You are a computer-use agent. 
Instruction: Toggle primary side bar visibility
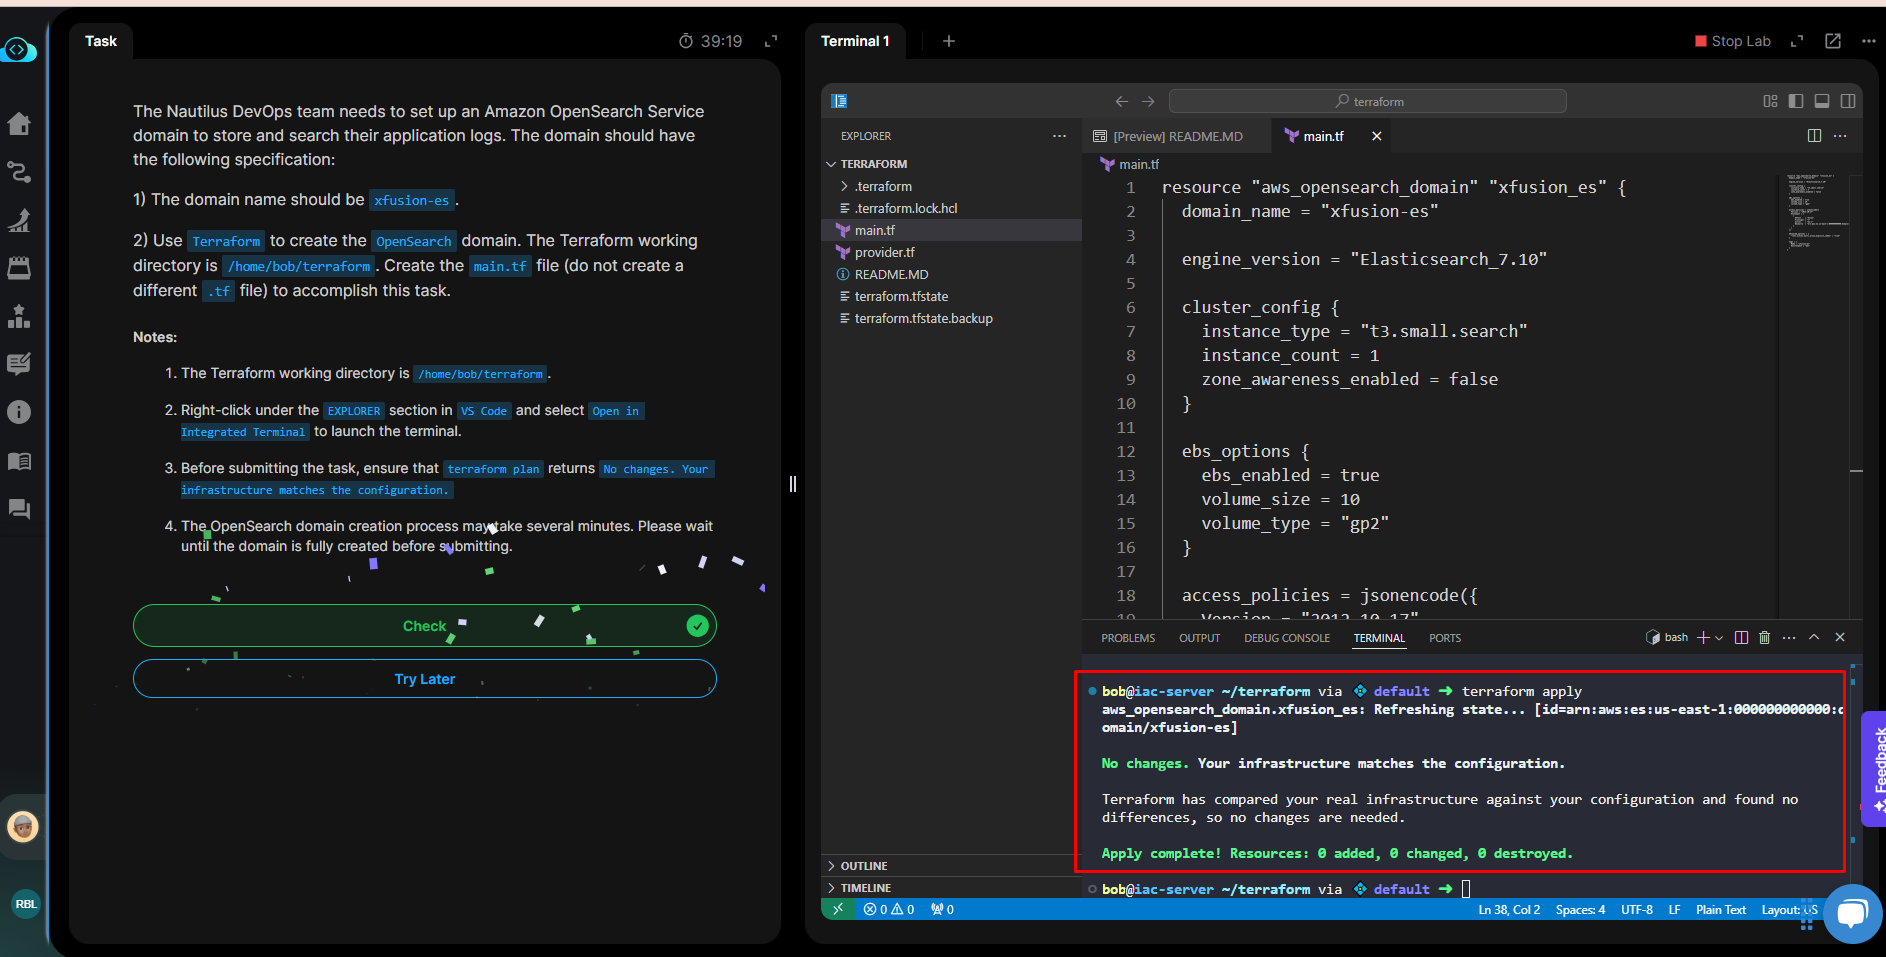pyautogui.click(x=1796, y=101)
